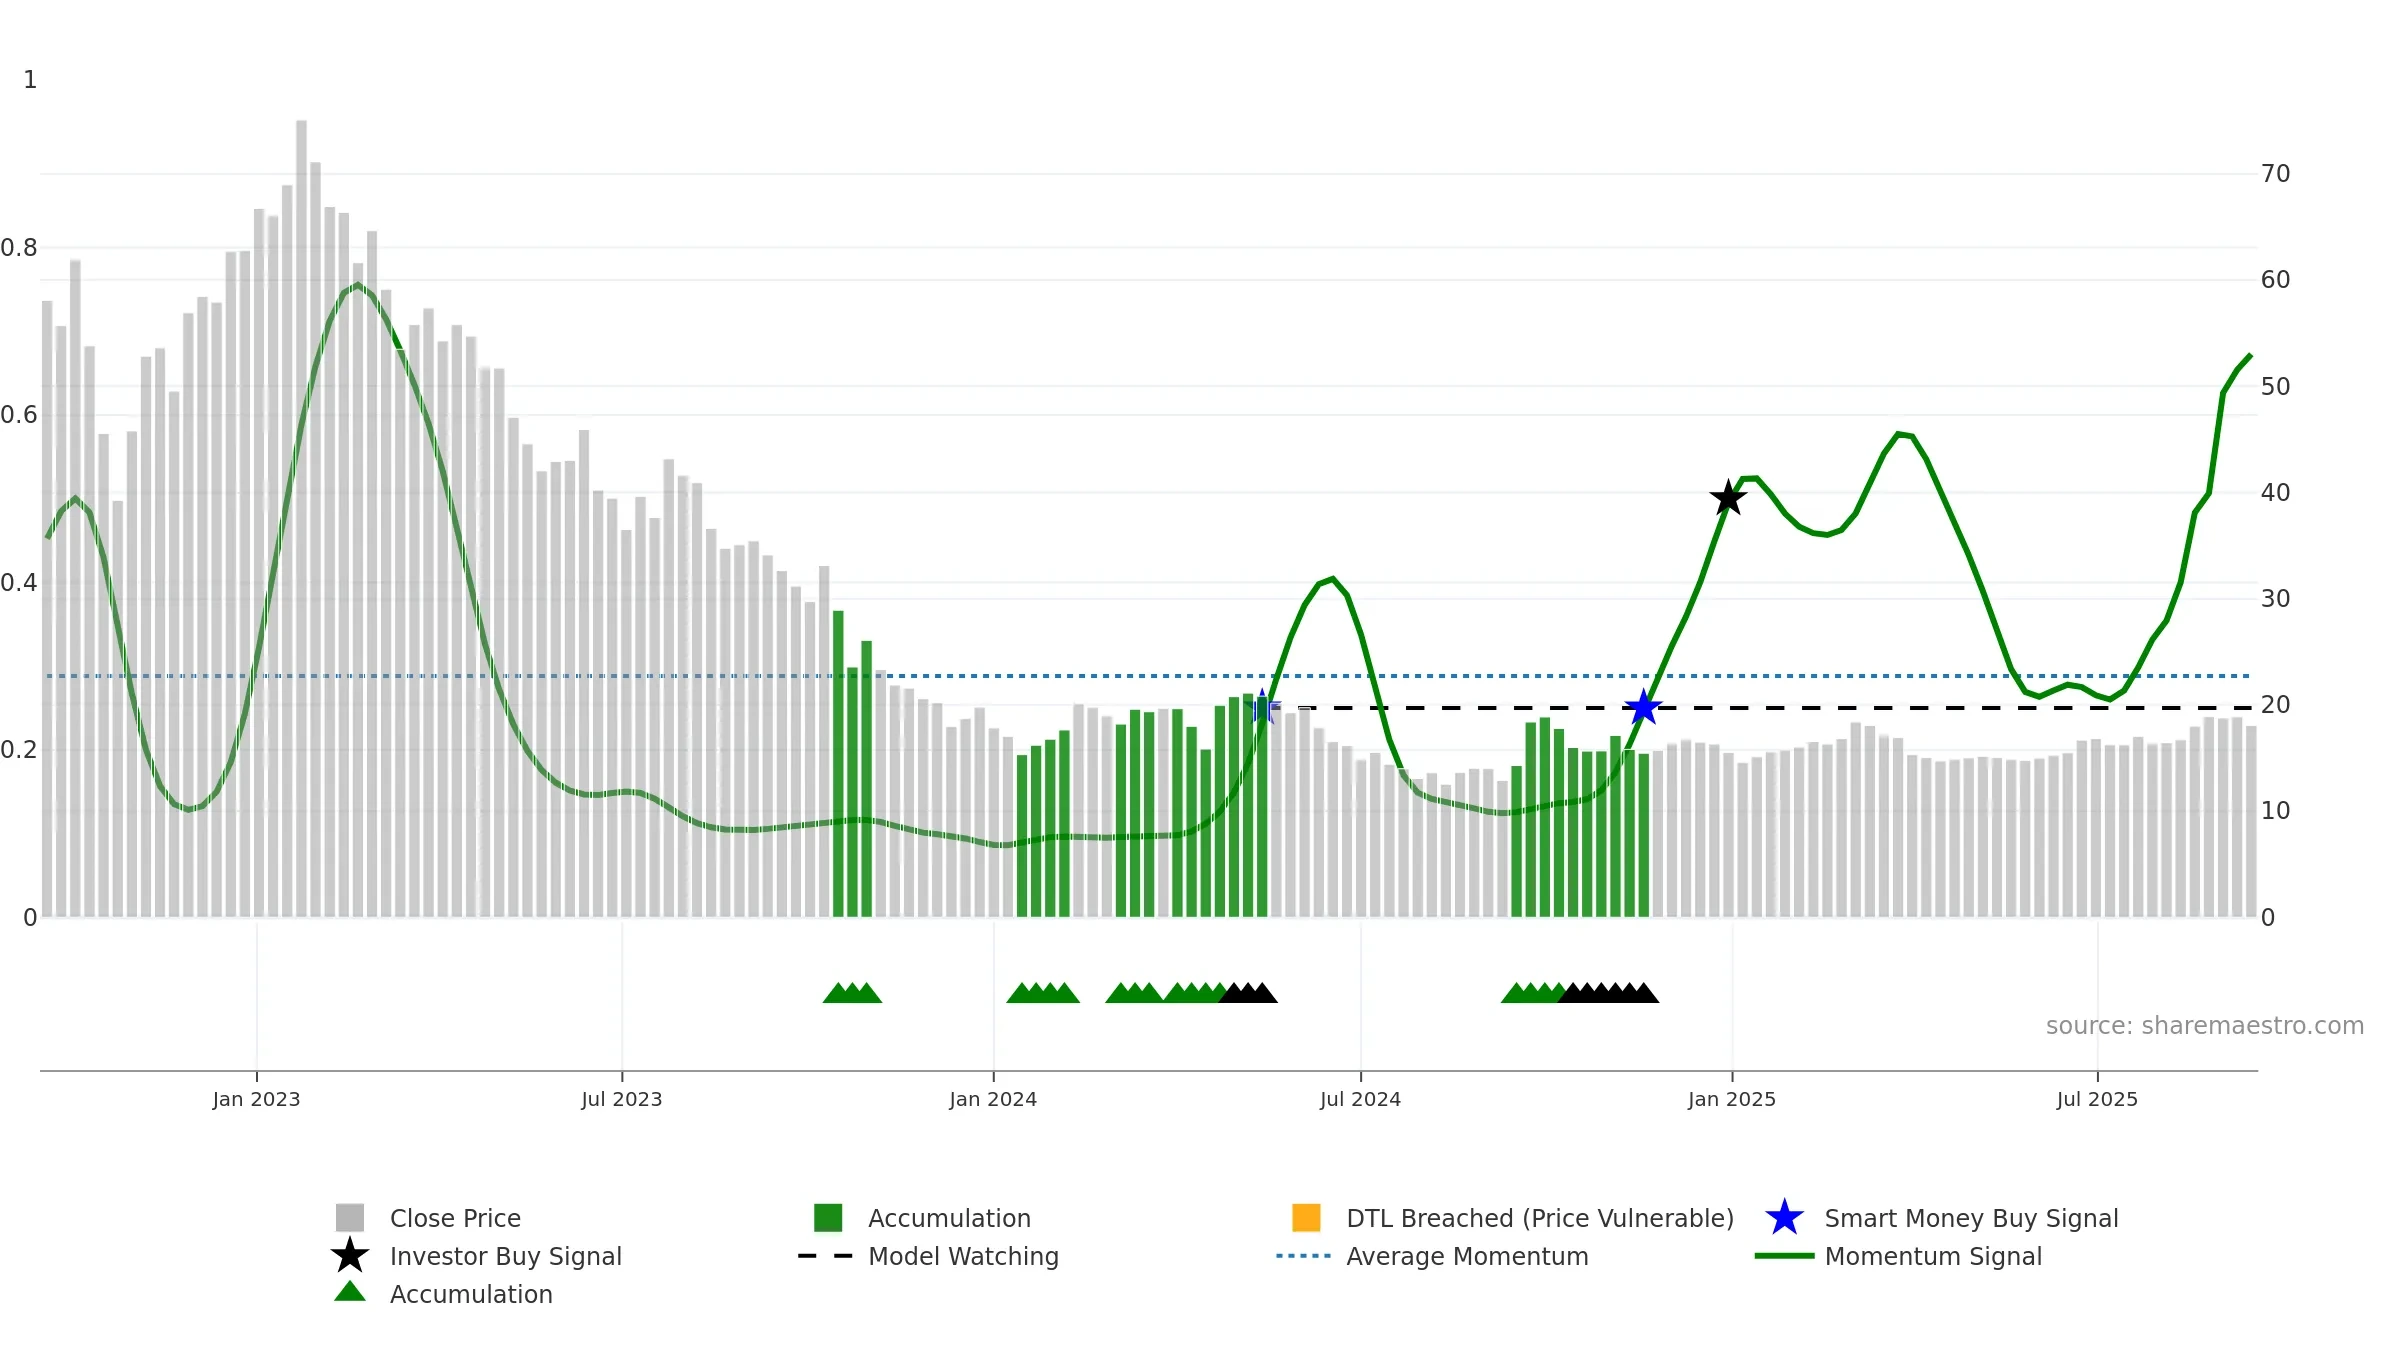Viewport: 2400px width, 1350px height.
Task: Click Accumulation legend green triangle icon
Action: 350,1292
